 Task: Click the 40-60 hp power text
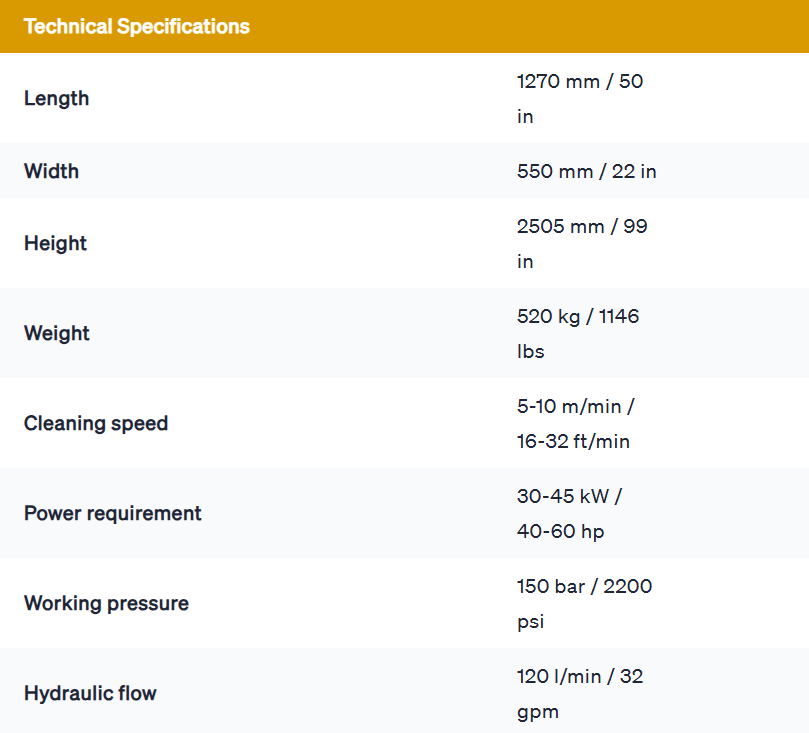pos(560,532)
